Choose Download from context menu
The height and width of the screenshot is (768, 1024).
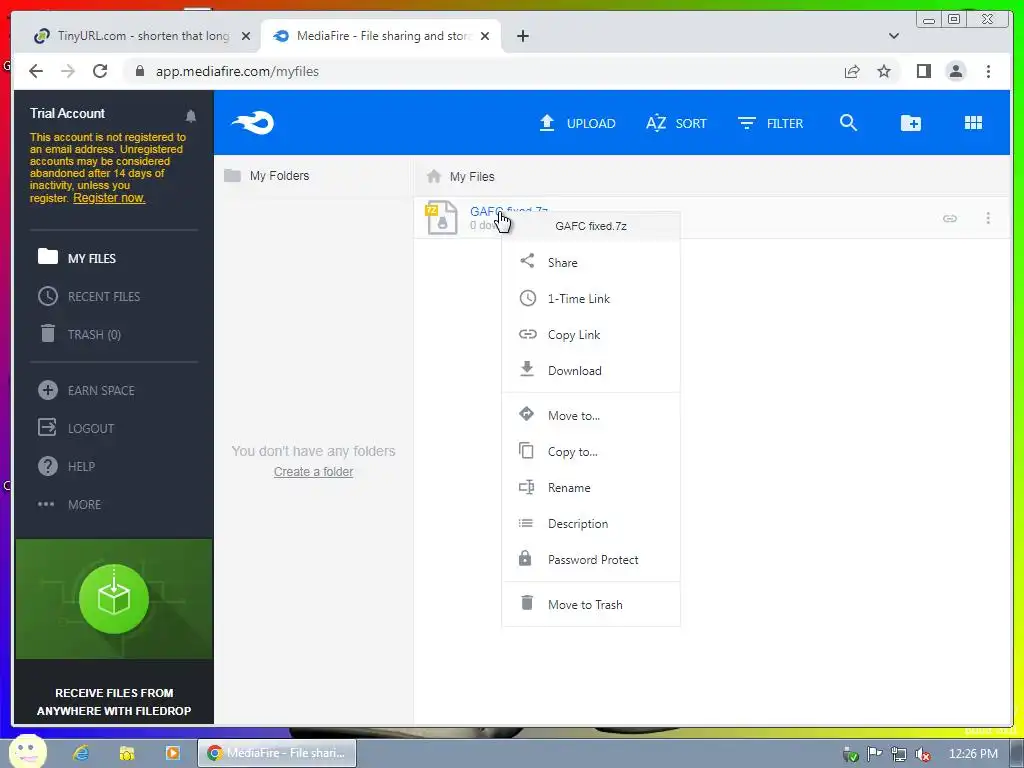pos(590,370)
